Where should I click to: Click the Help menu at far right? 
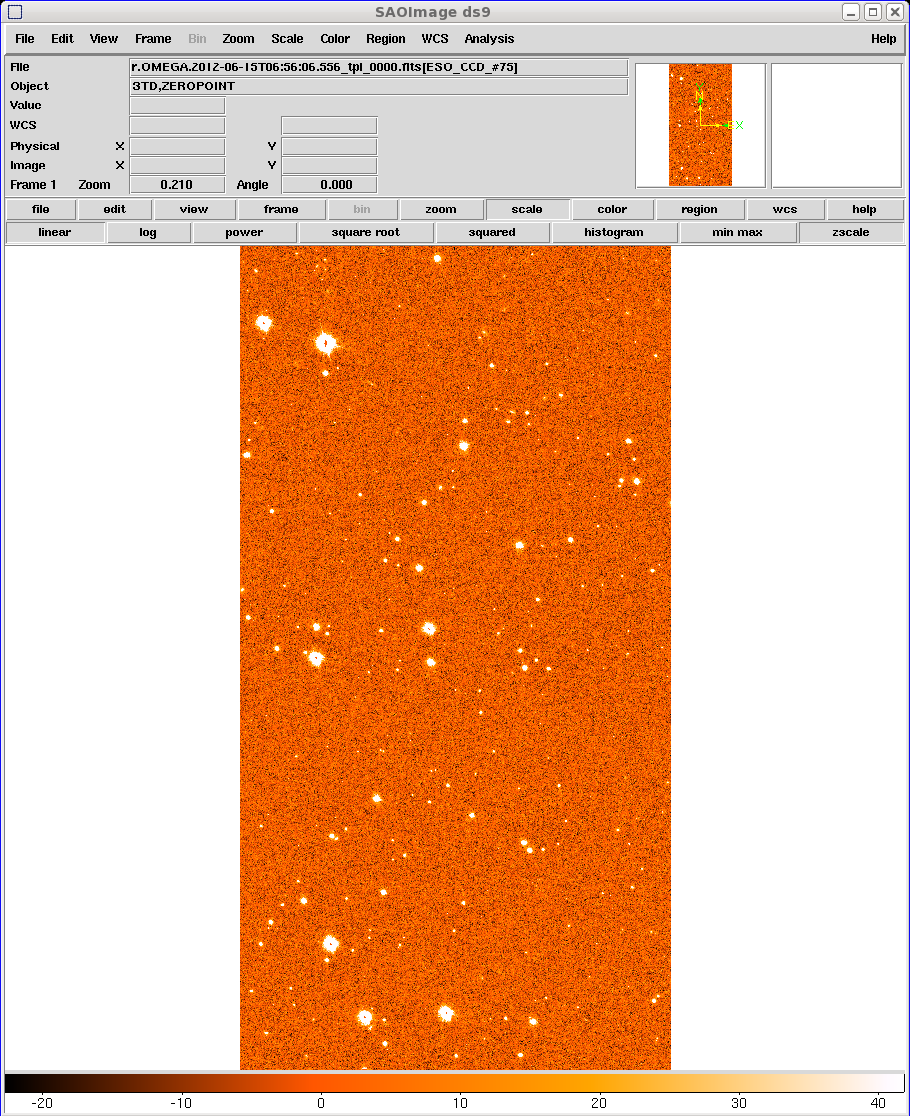click(883, 39)
